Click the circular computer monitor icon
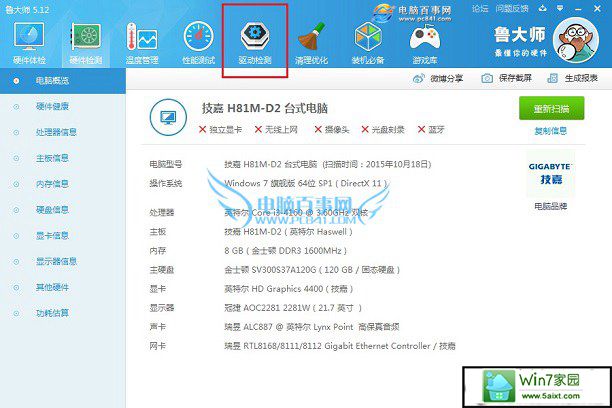612x408 pixels. coord(168,117)
